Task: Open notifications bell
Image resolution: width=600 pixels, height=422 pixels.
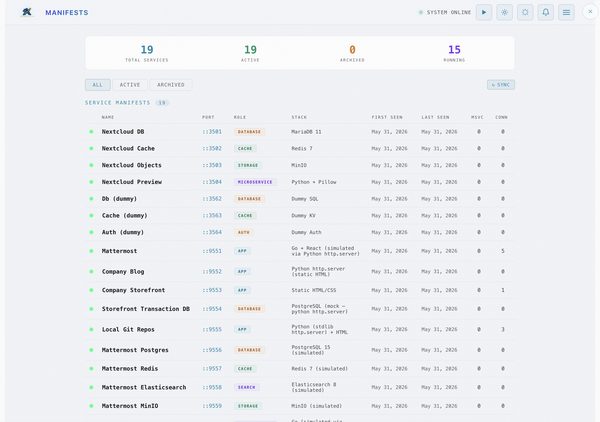Action: point(546,12)
